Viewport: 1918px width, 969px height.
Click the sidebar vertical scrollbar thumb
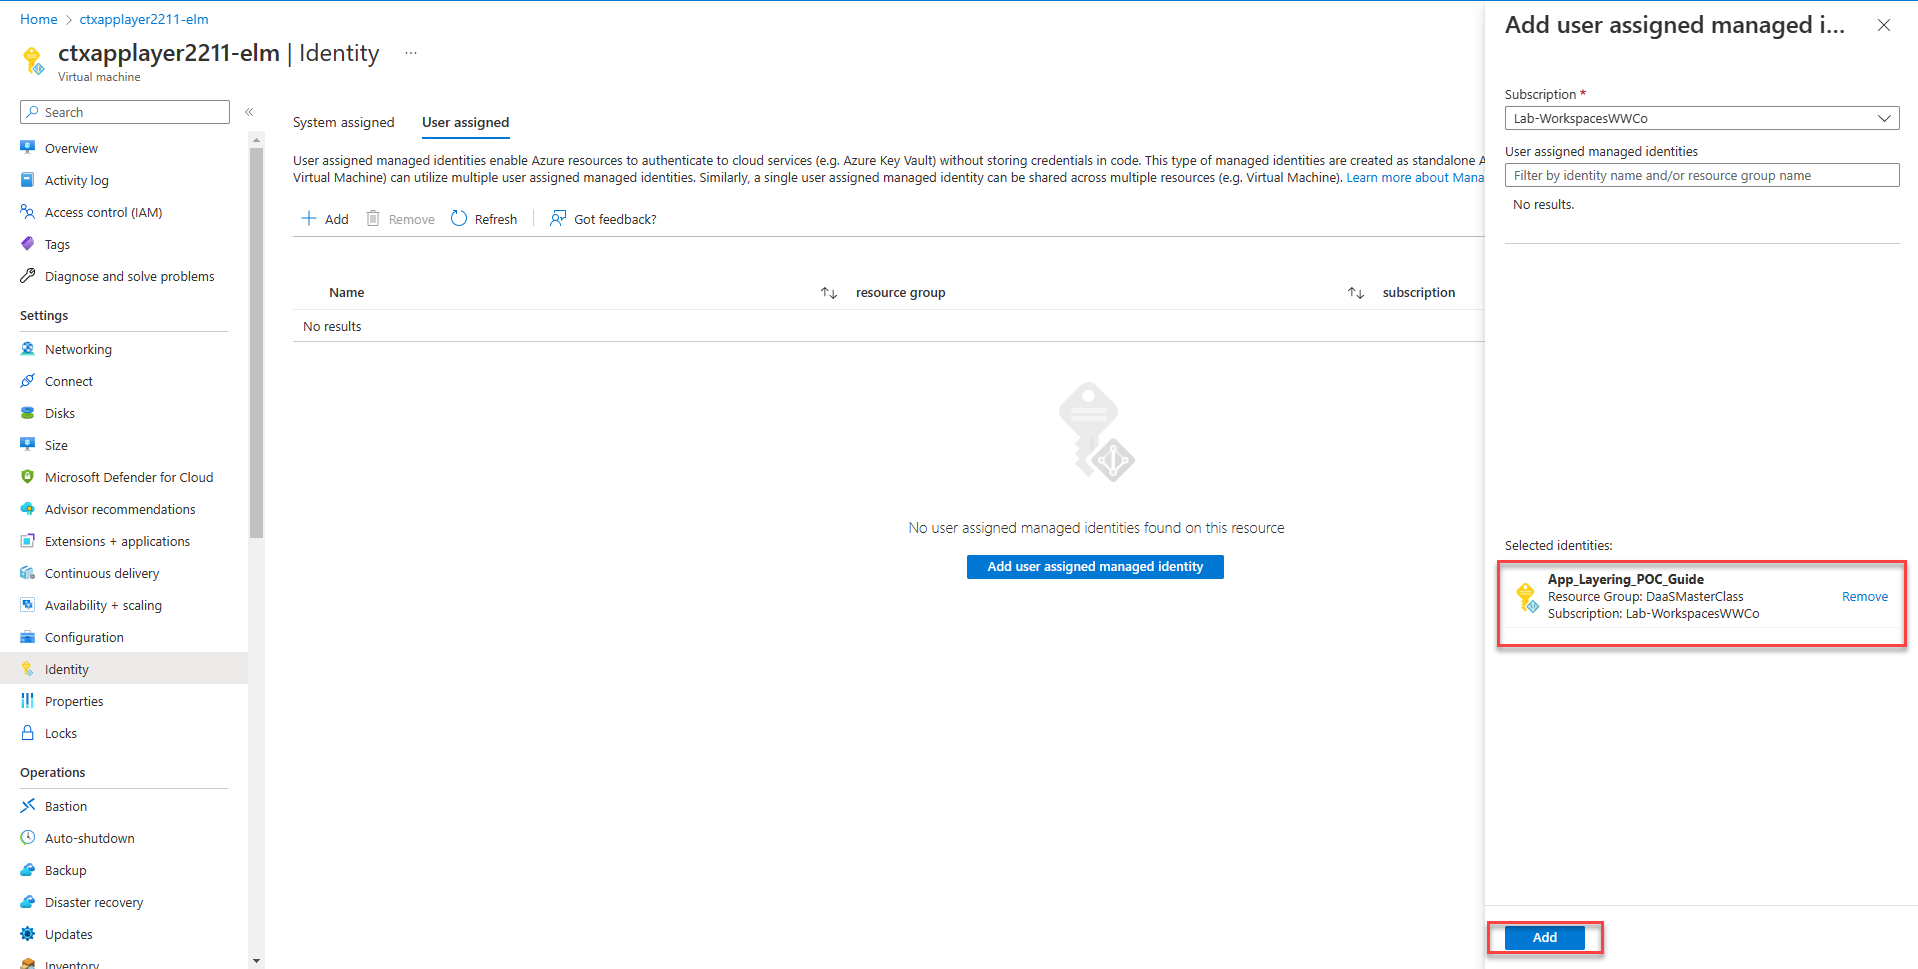(x=257, y=342)
